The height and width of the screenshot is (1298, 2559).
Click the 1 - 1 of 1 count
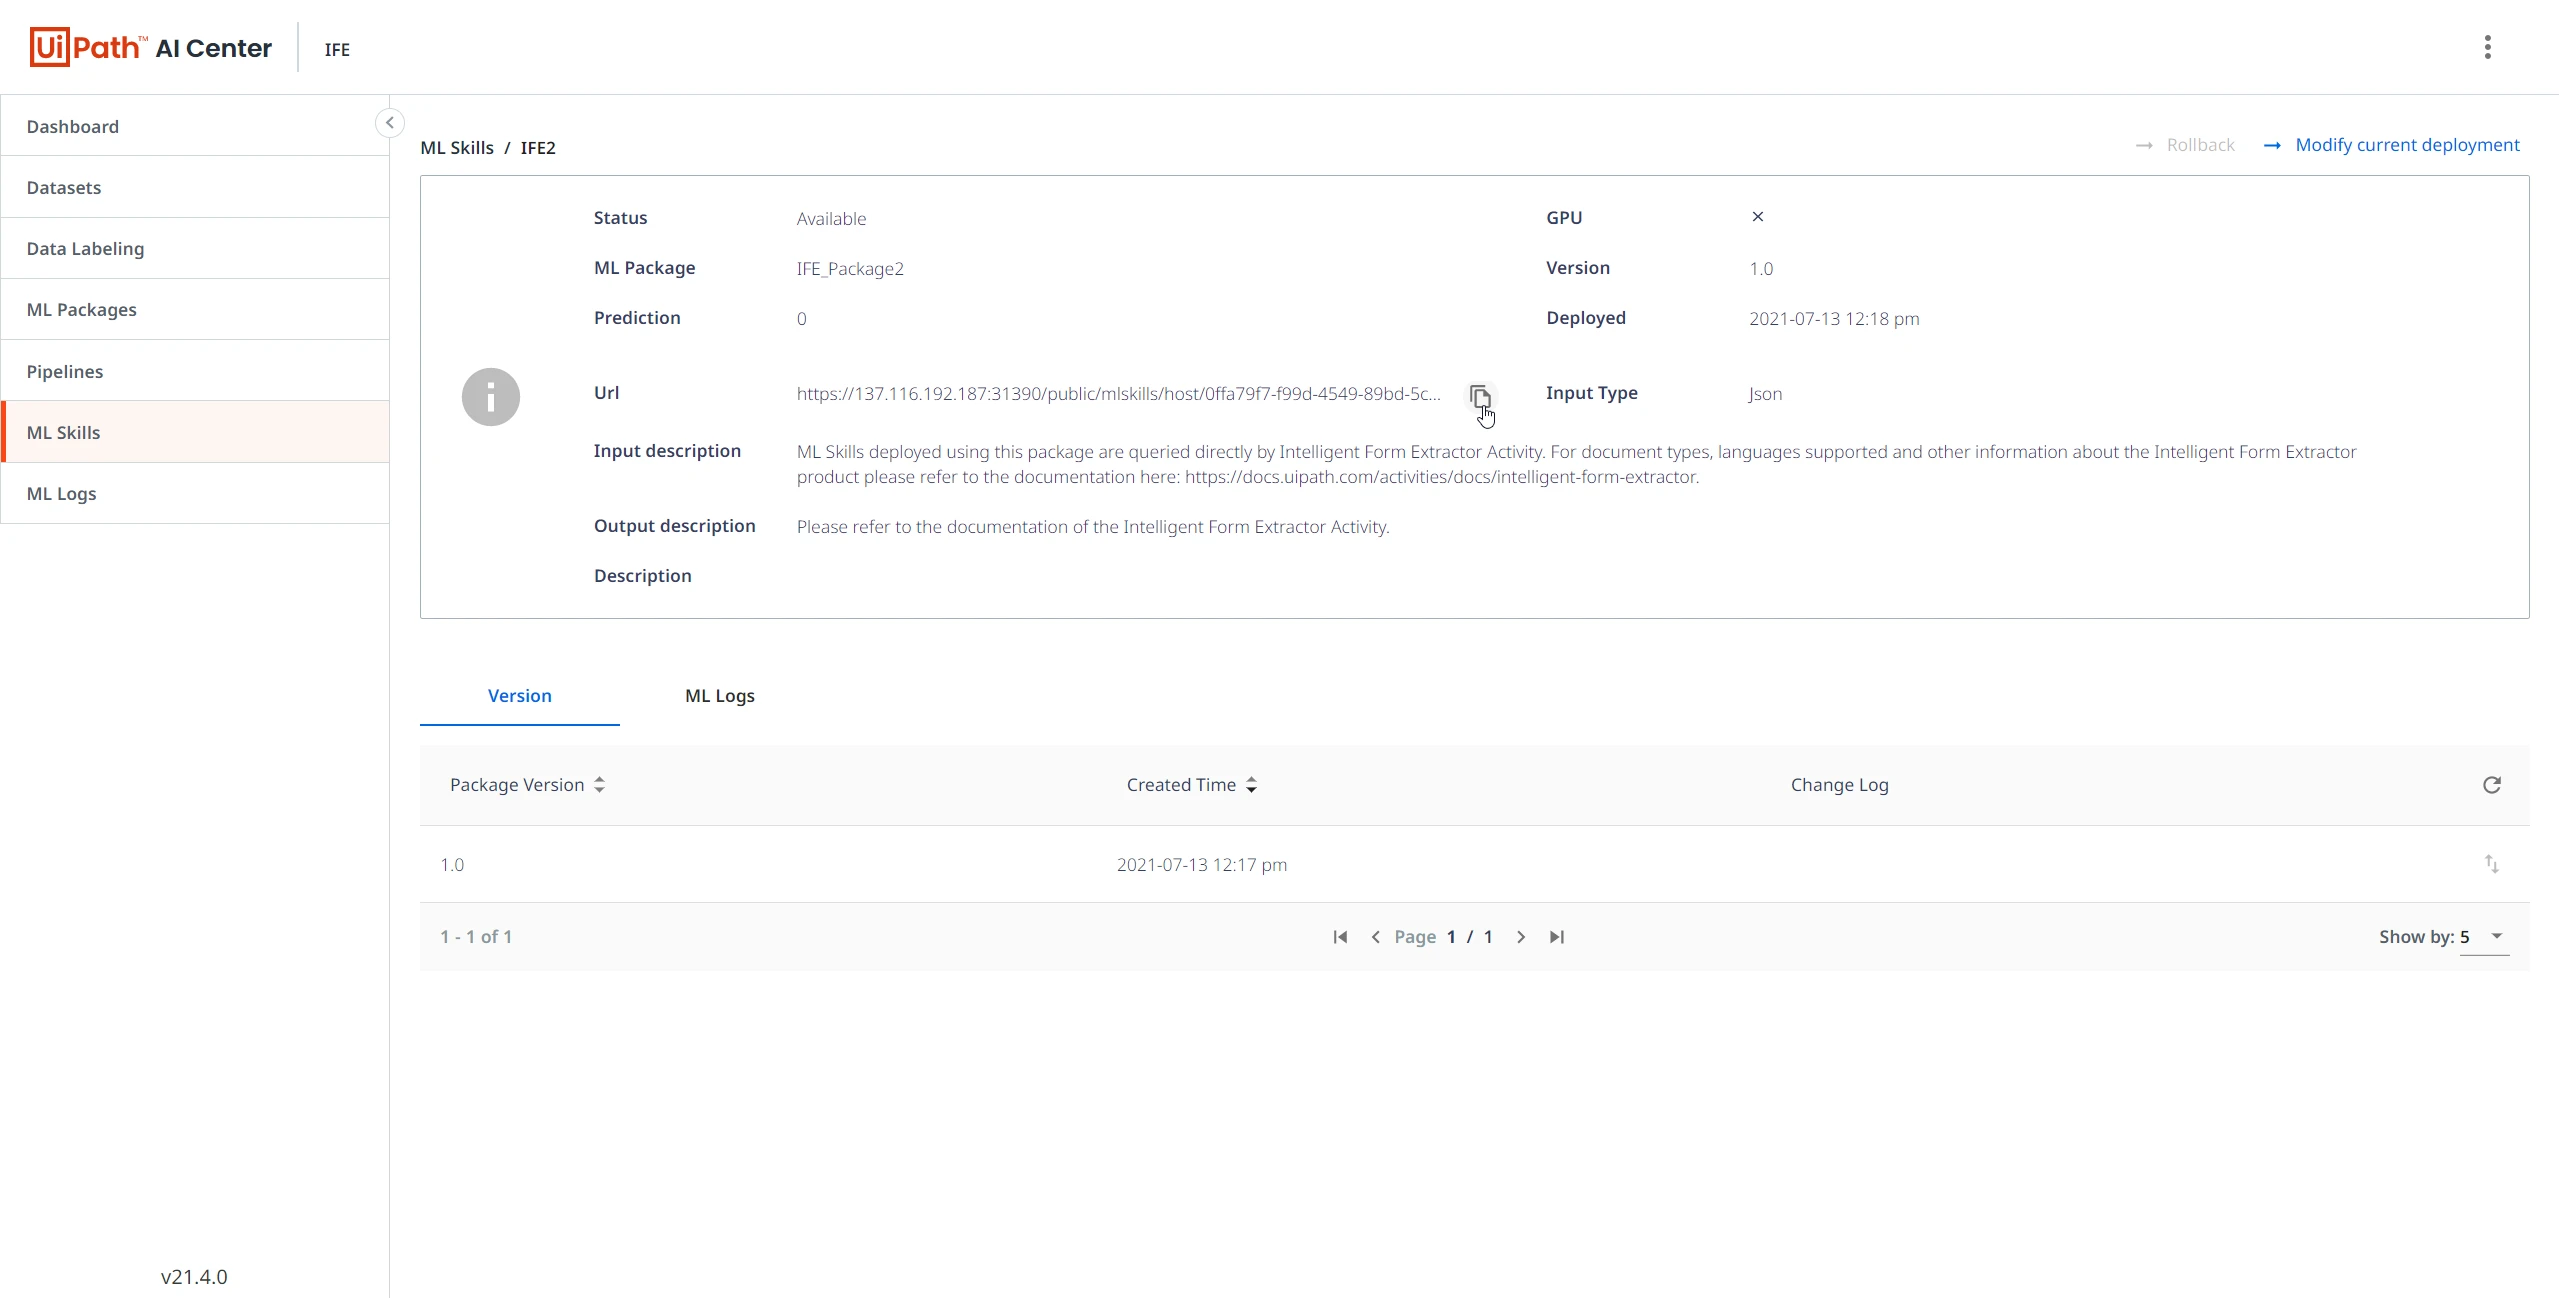(476, 937)
